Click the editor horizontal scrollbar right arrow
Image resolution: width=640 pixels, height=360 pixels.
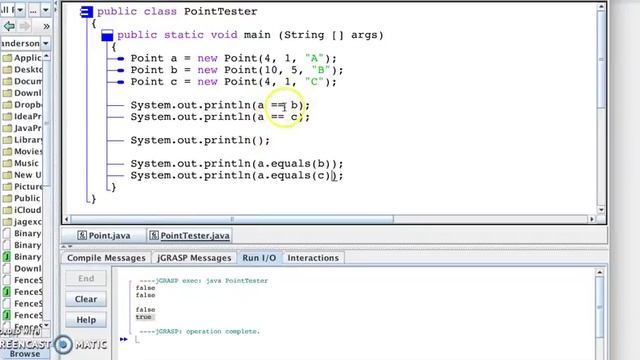[x=591, y=219]
